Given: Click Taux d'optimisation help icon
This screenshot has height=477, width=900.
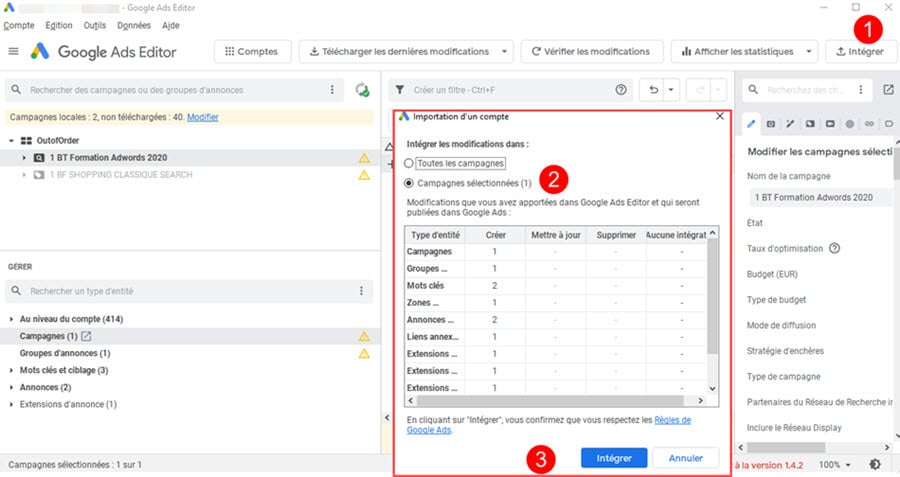Looking at the screenshot, I should 835,249.
